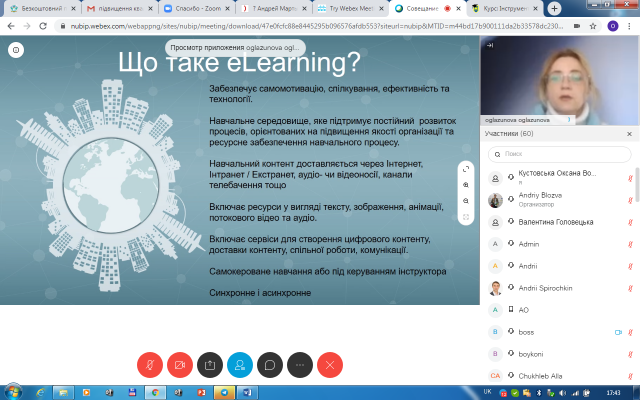Screen dimensions: 640x400
Task: Collapse the side panel arrow on video
Action: coord(490,45)
